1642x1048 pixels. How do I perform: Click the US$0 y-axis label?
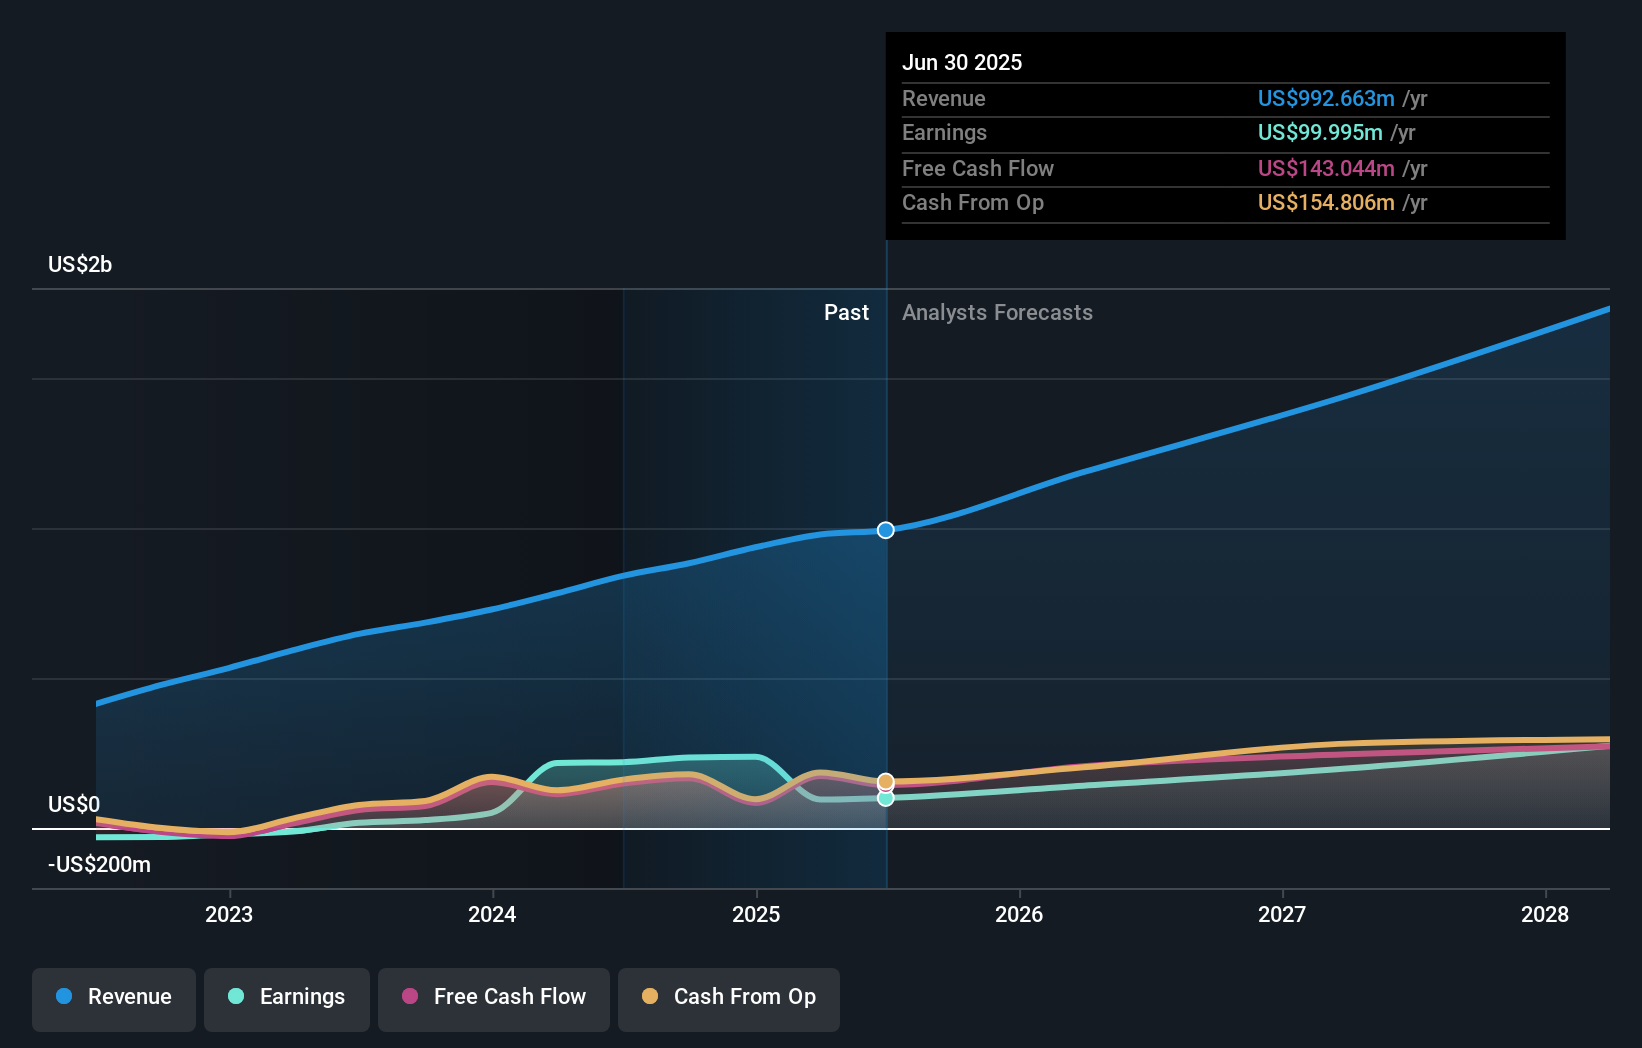(x=74, y=804)
